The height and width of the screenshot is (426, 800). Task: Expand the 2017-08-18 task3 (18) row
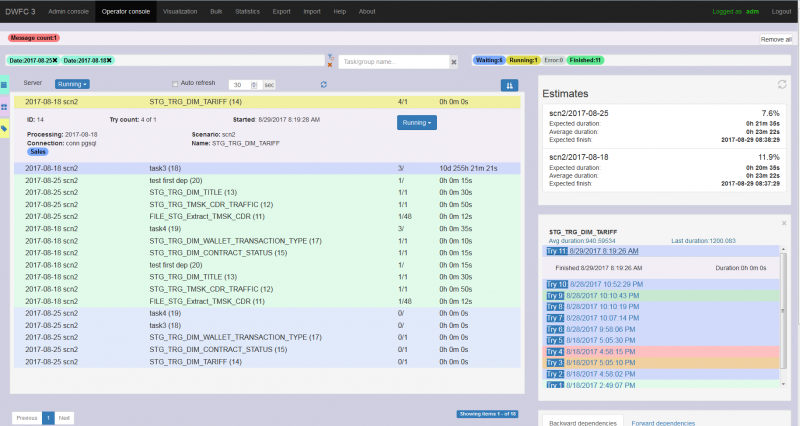tap(267, 168)
